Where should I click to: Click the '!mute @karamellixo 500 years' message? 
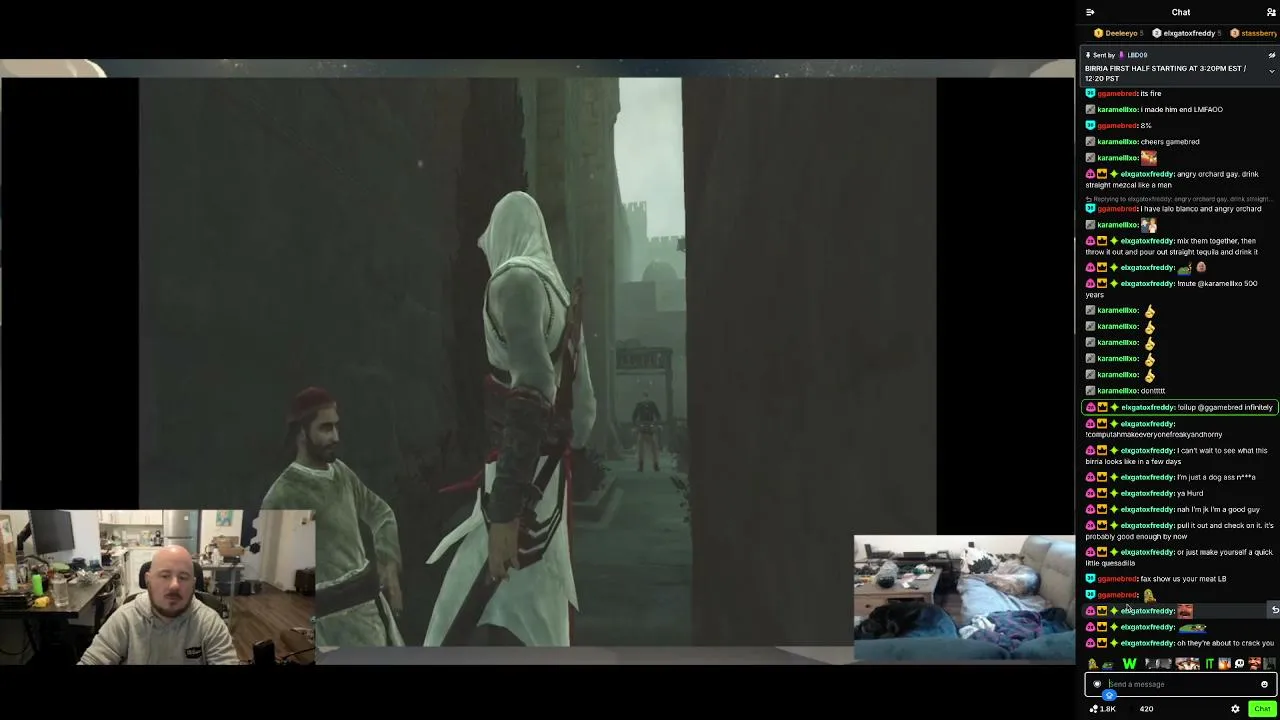pyautogui.click(x=1171, y=289)
